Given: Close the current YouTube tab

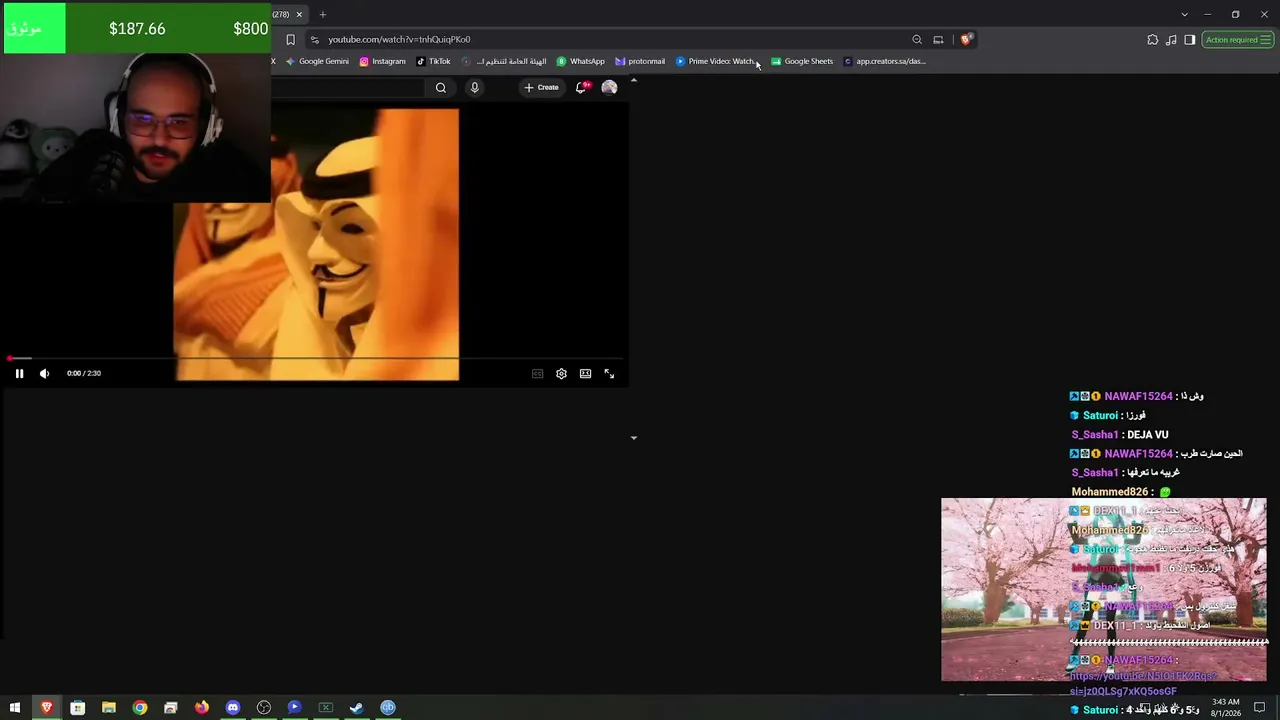Looking at the screenshot, I should (x=298, y=14).
